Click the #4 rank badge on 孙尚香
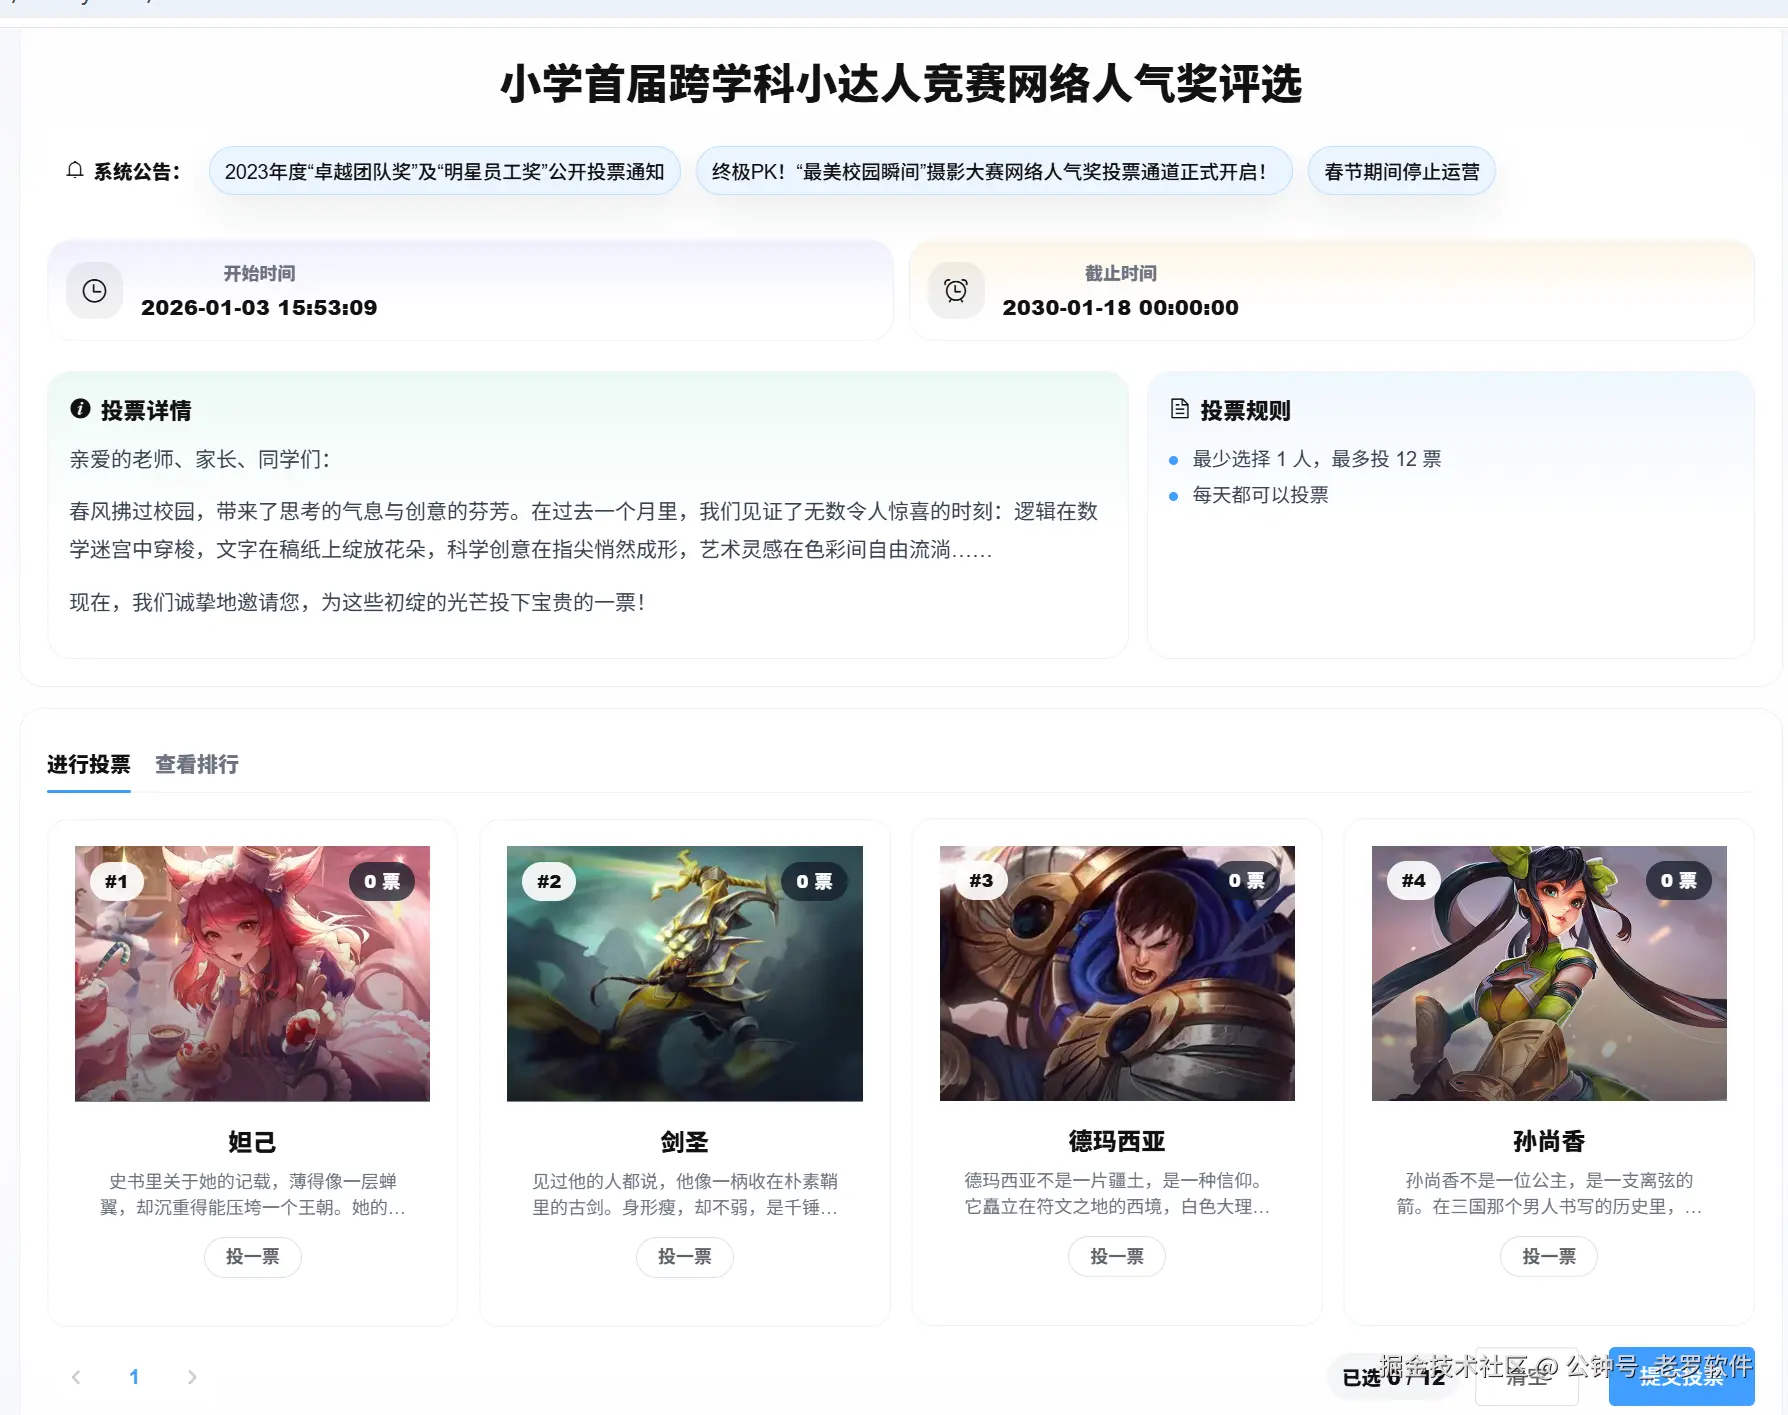This screenshot has height=1415, width=1788. pos(1413,881)
